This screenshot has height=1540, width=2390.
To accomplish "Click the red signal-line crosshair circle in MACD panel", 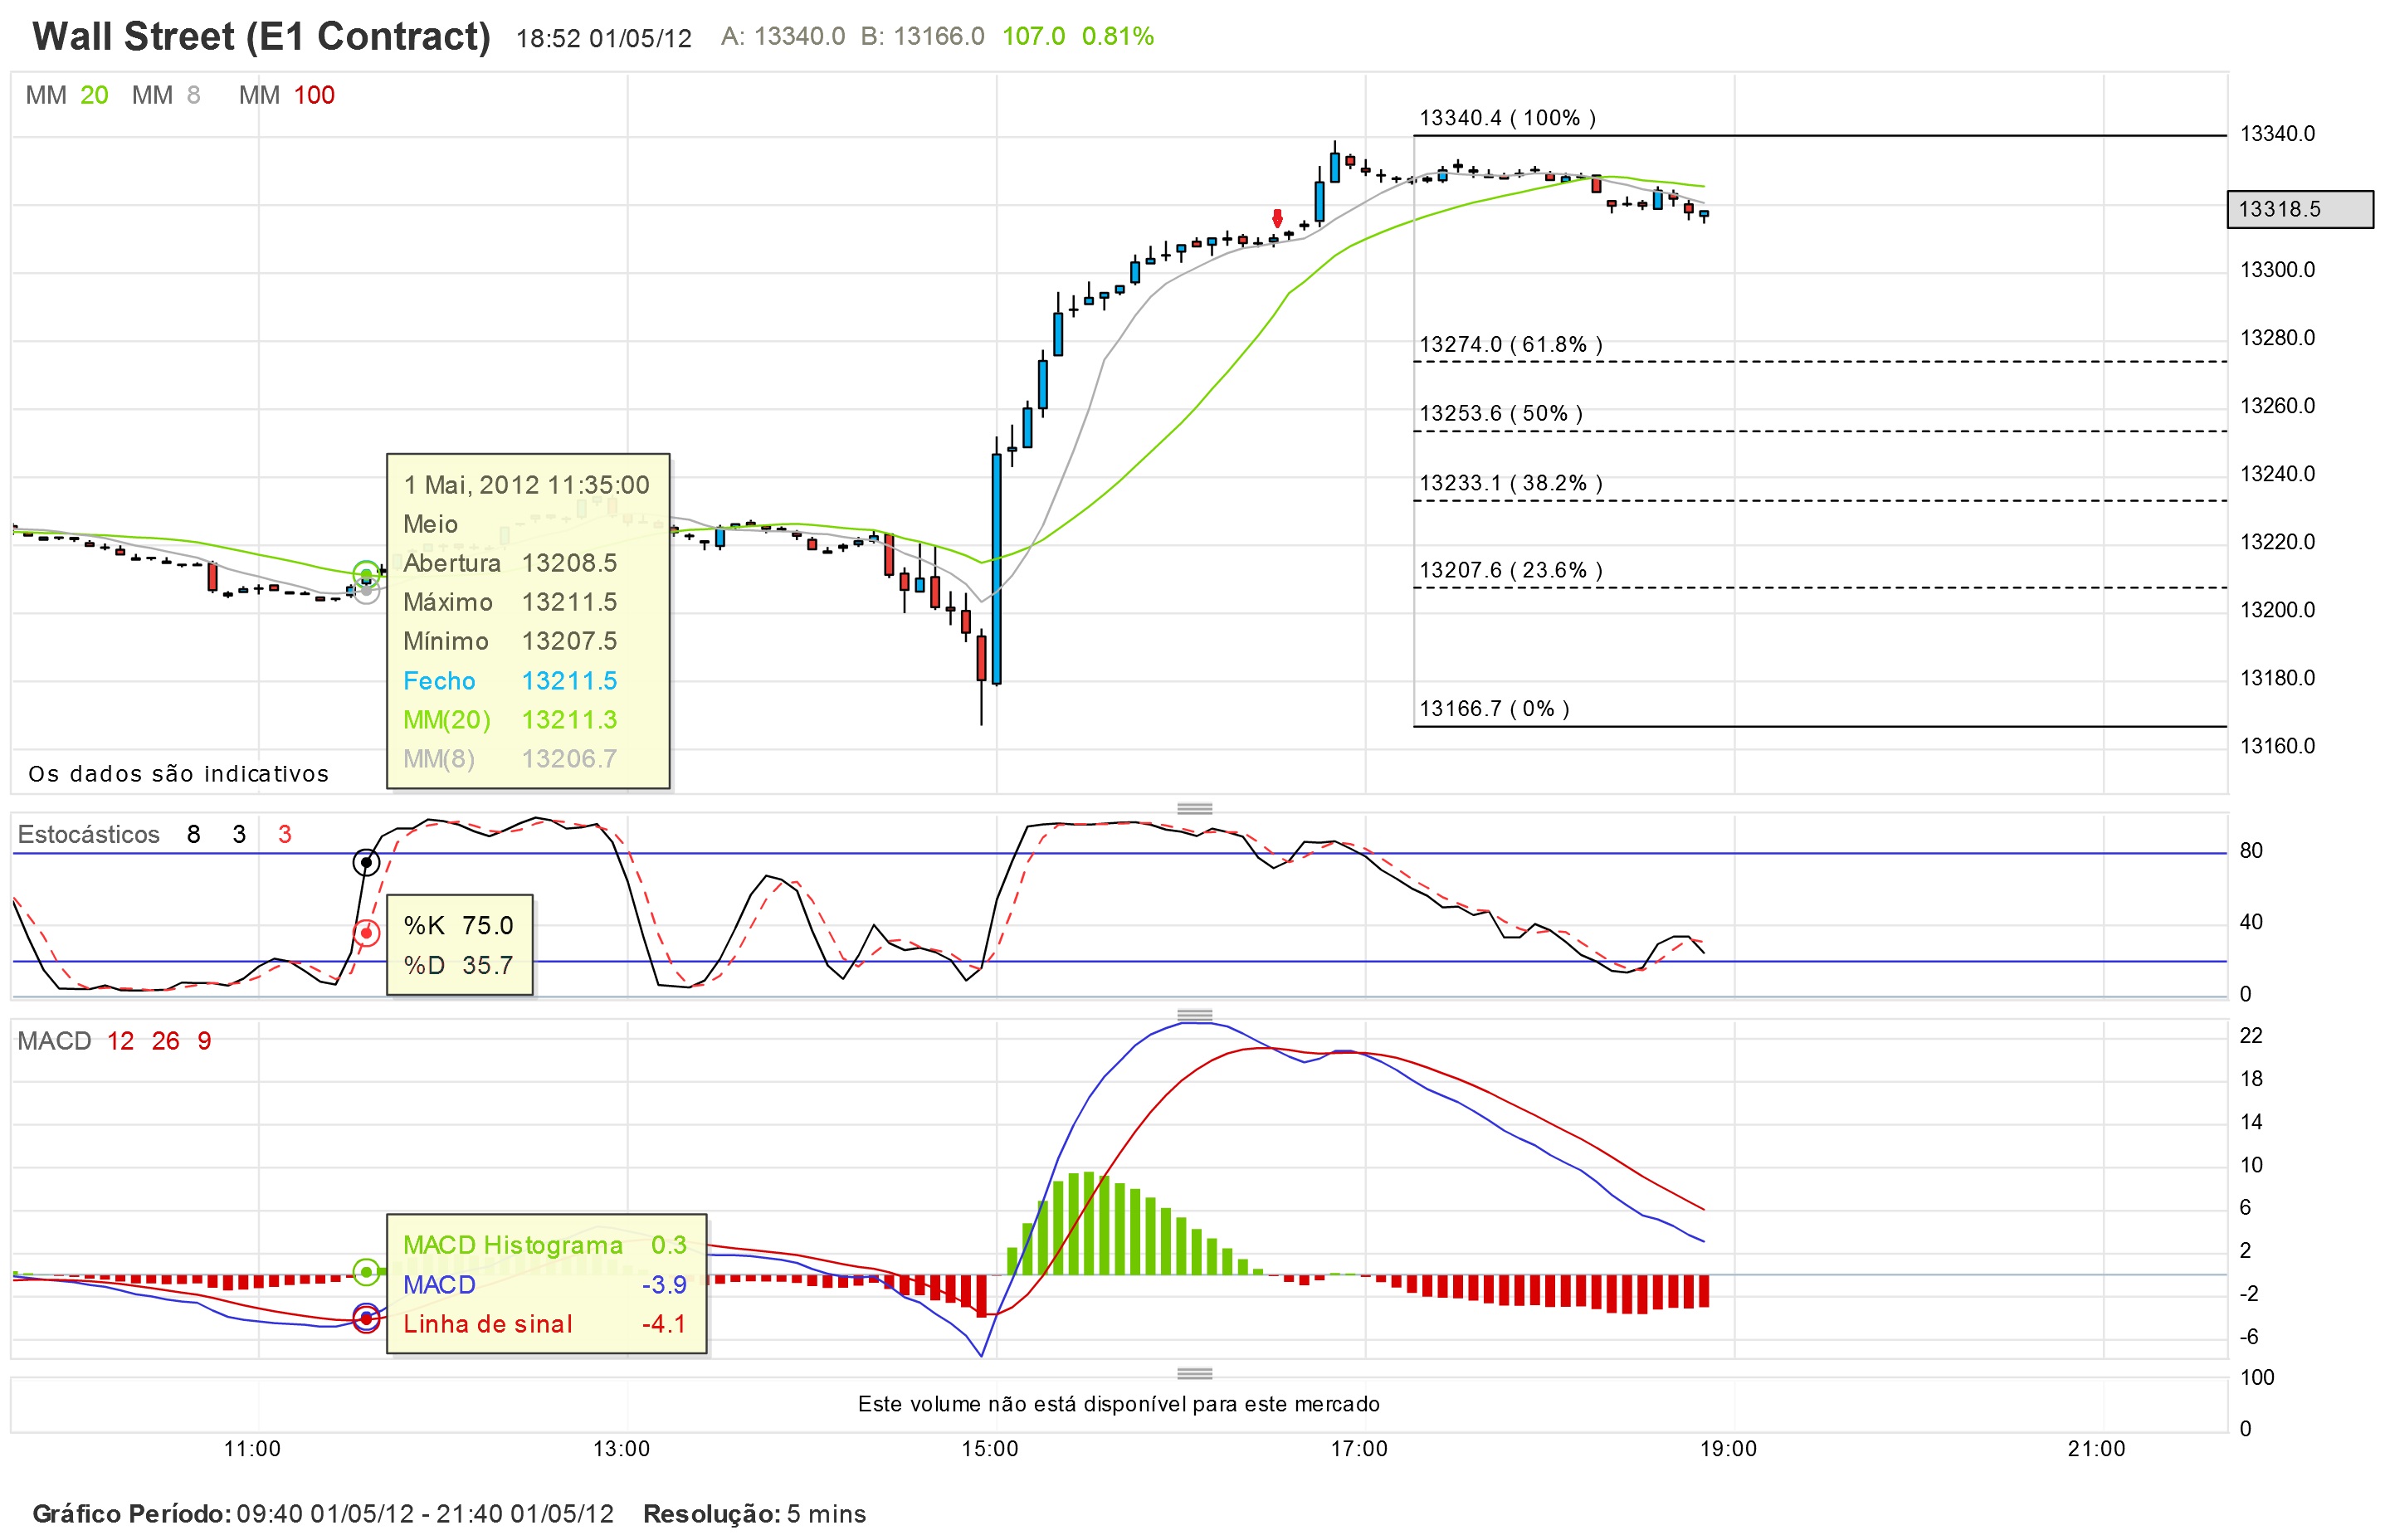I will click(x=367, y=1319).
